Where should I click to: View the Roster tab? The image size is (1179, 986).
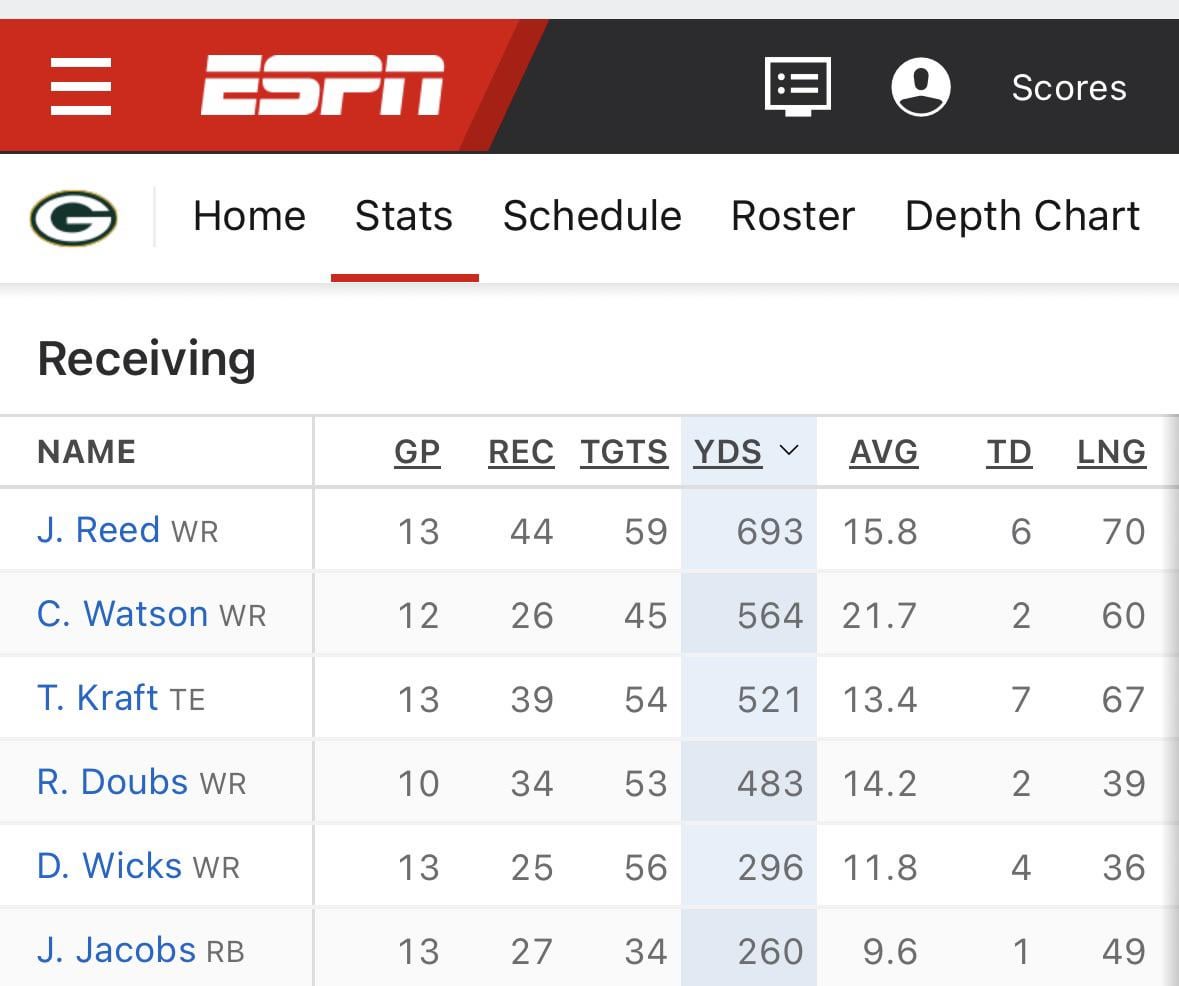[x=792, y=216]
